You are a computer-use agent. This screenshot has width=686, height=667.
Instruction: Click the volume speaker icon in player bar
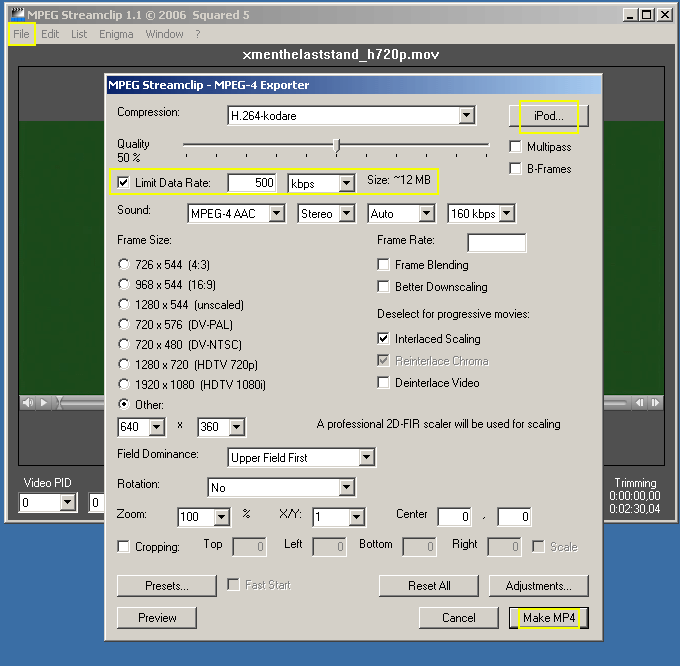[x=28, y=403]
